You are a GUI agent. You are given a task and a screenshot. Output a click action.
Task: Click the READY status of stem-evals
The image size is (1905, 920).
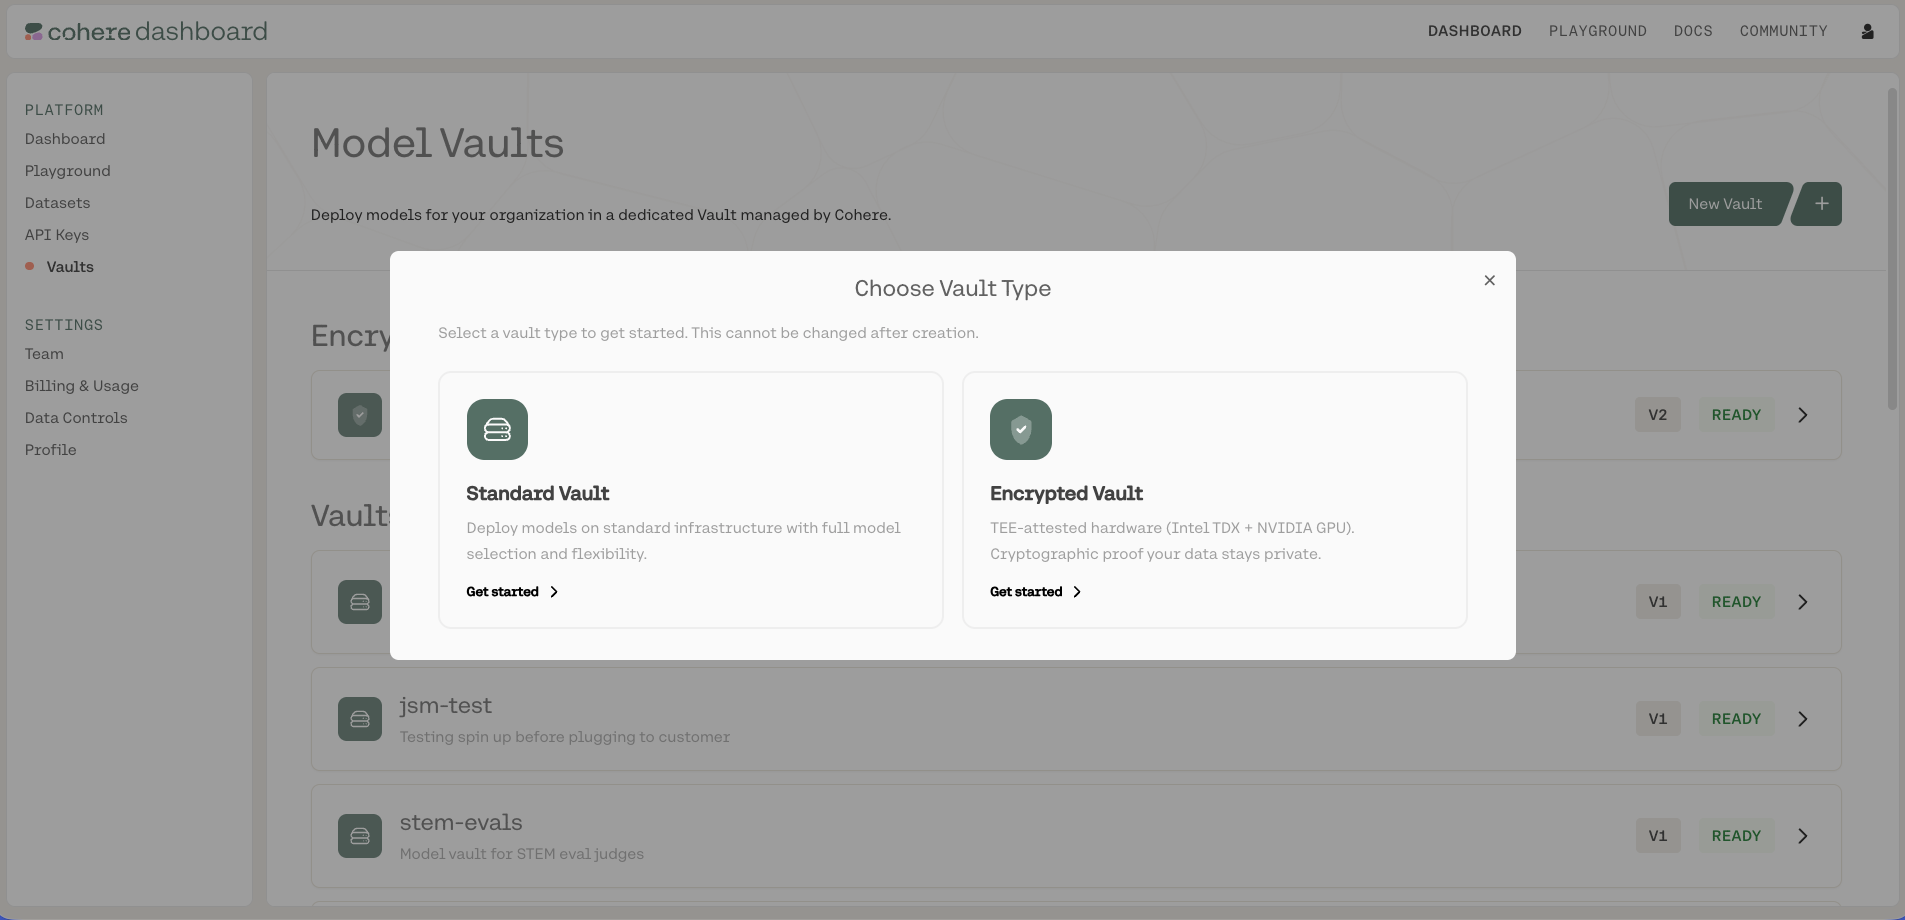click(x=1736, y=836)
